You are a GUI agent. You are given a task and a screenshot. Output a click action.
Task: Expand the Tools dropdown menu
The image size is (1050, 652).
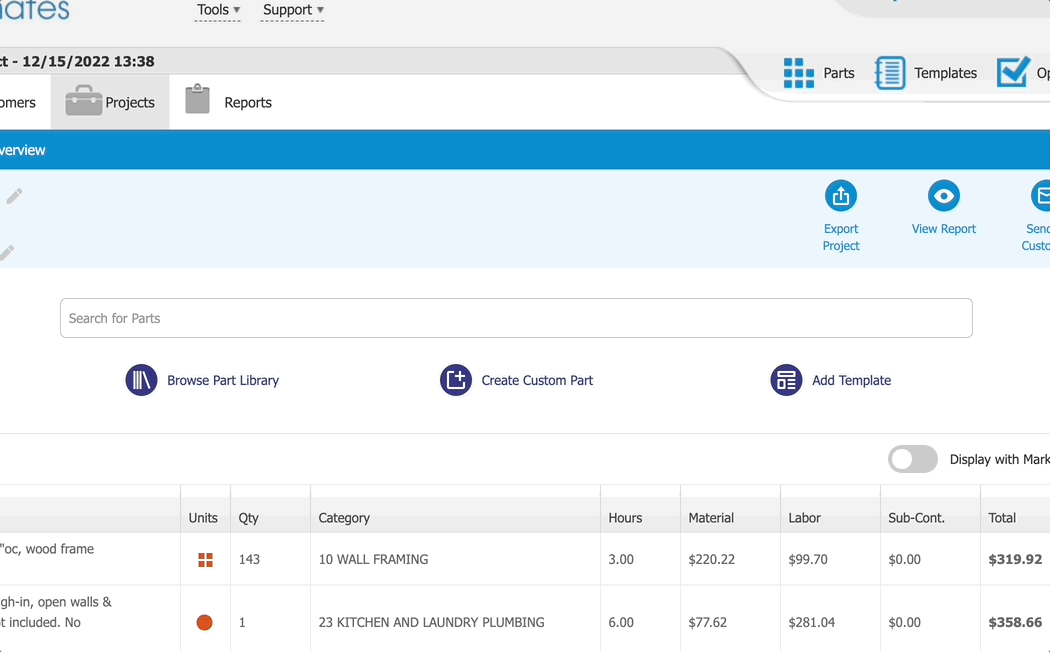(218, 10)
